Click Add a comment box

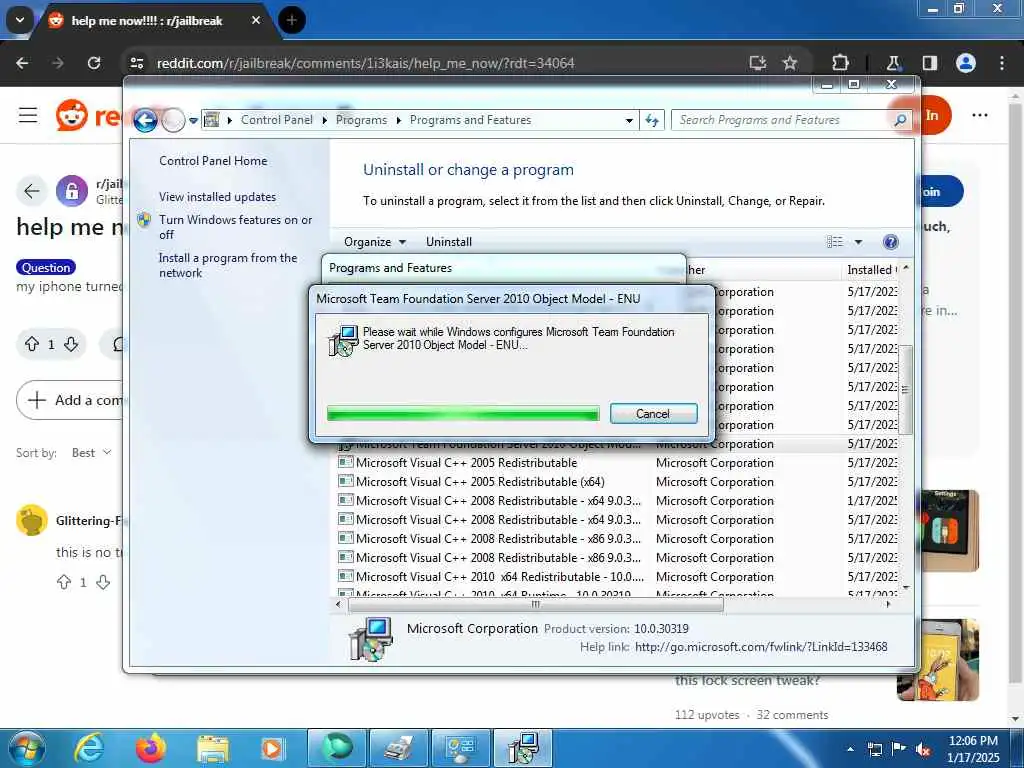(71, 400)
